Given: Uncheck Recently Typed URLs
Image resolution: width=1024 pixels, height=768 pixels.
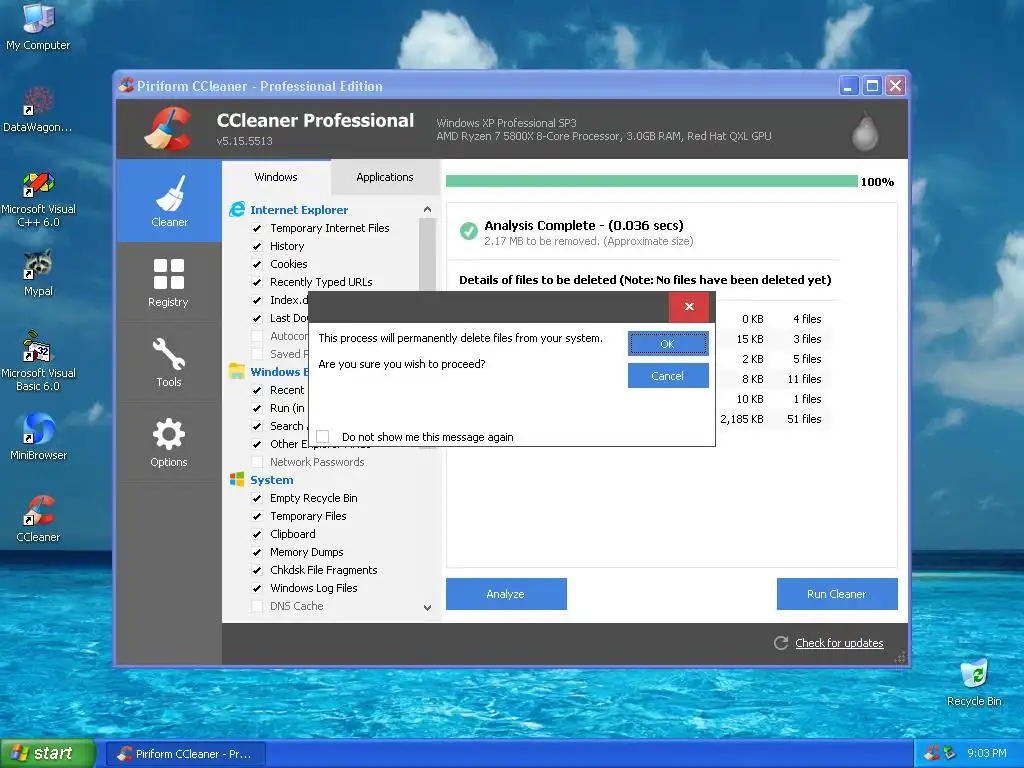Looking at the screenshot, I should tap(257, 282).
